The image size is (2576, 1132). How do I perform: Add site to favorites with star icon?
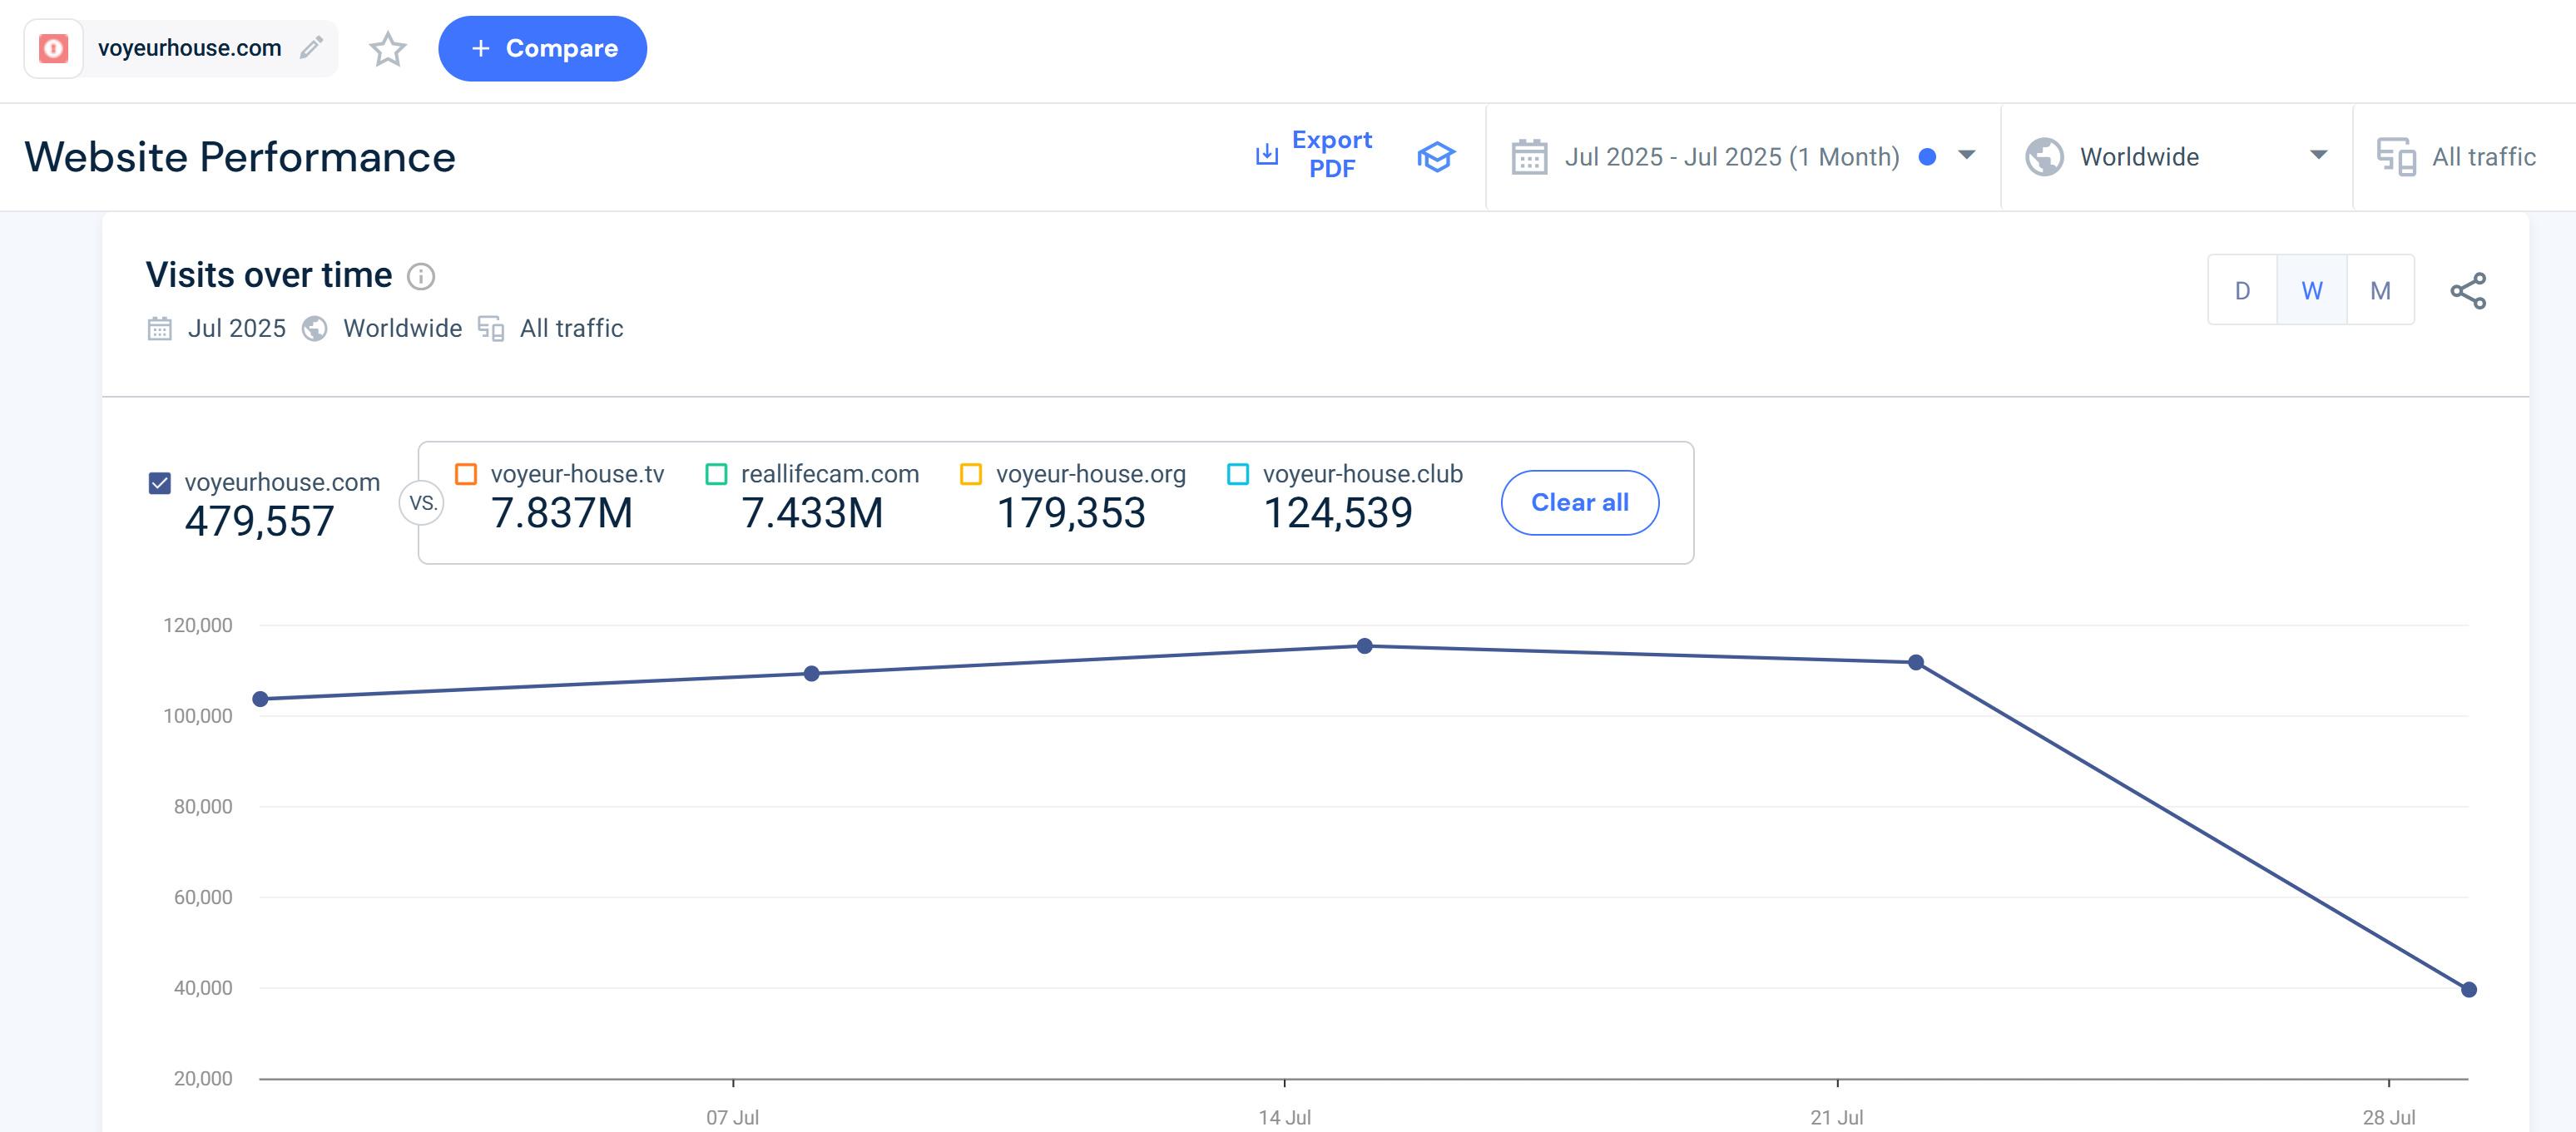tap(387, 48)
